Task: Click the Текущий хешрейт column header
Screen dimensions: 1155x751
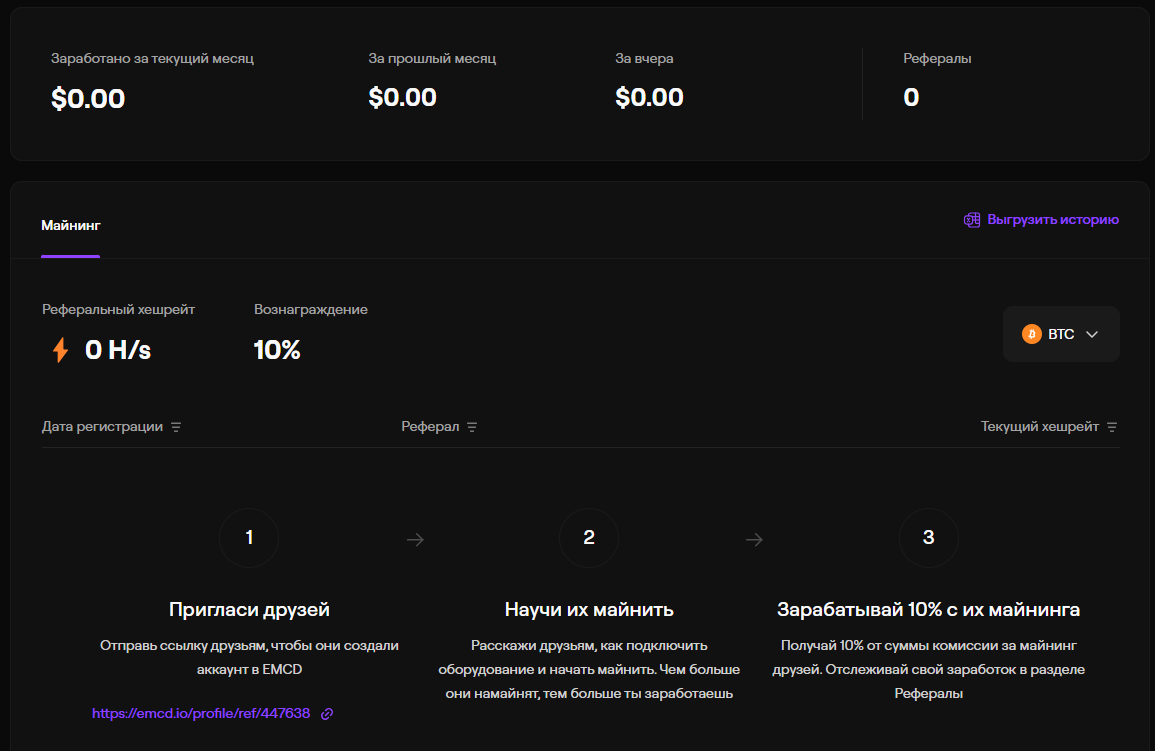Action: click(1039, 427)
